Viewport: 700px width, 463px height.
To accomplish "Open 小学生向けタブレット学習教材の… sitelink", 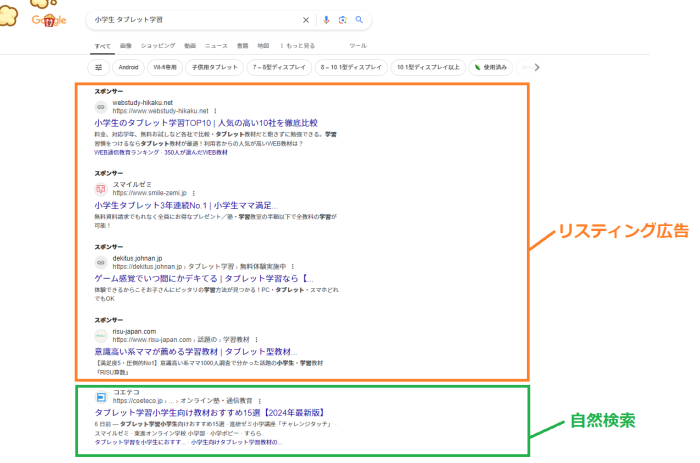I will click(237, 442).
